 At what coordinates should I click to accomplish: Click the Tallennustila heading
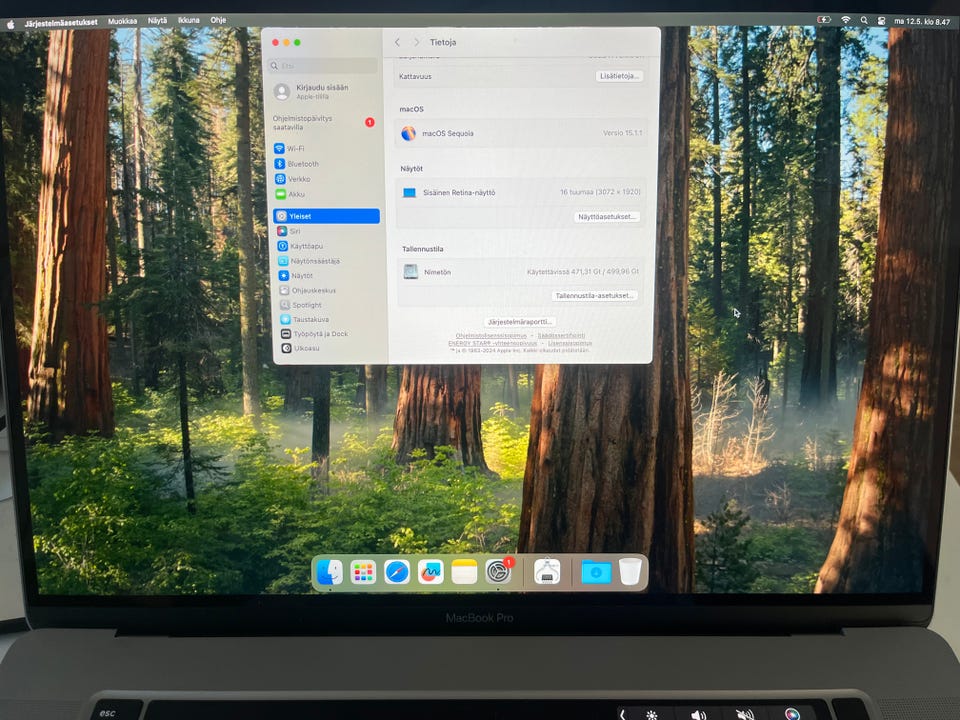(422, 249)
